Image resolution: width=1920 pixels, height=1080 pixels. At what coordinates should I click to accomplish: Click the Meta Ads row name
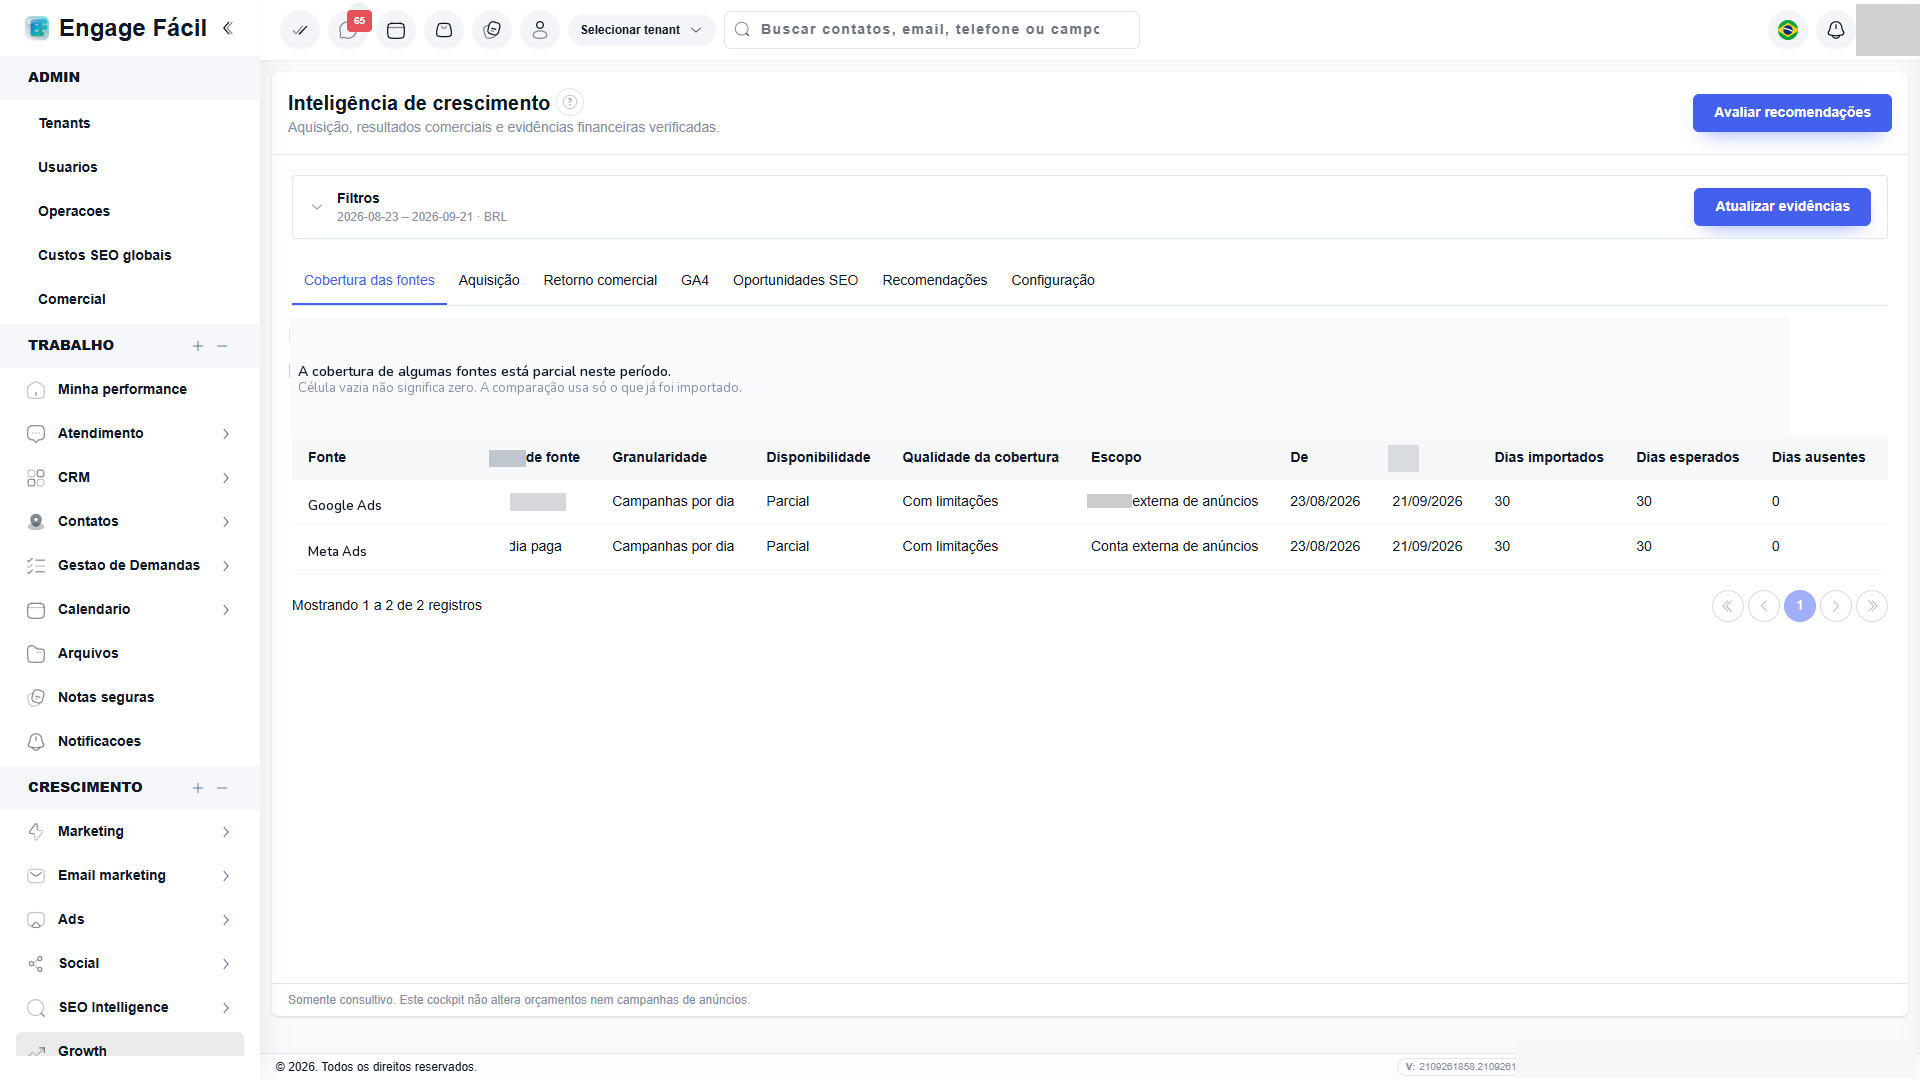coord(337,551)
